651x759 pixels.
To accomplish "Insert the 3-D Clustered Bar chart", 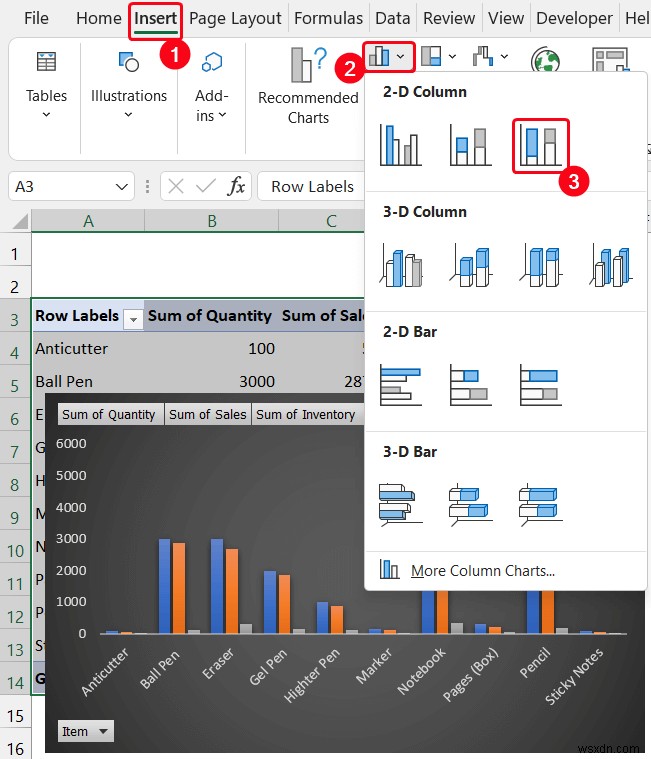I will click(x=400, y=505).
